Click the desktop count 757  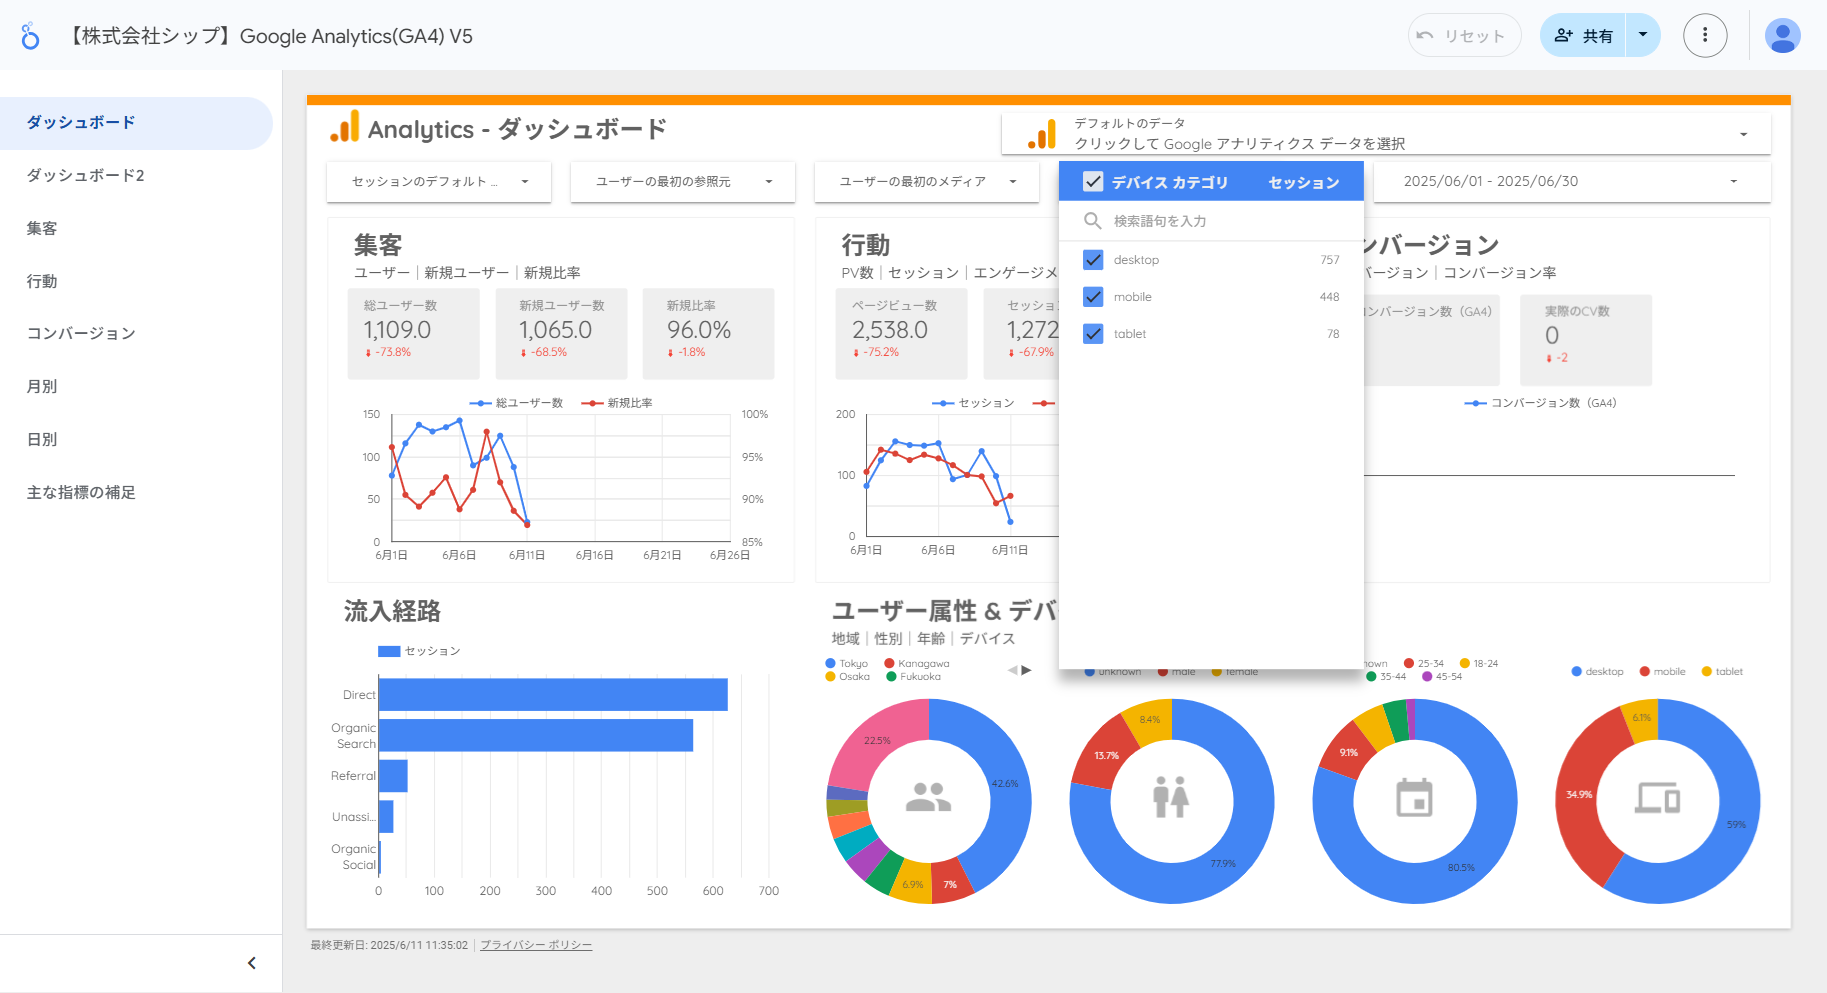click(x=1329, y=260)
